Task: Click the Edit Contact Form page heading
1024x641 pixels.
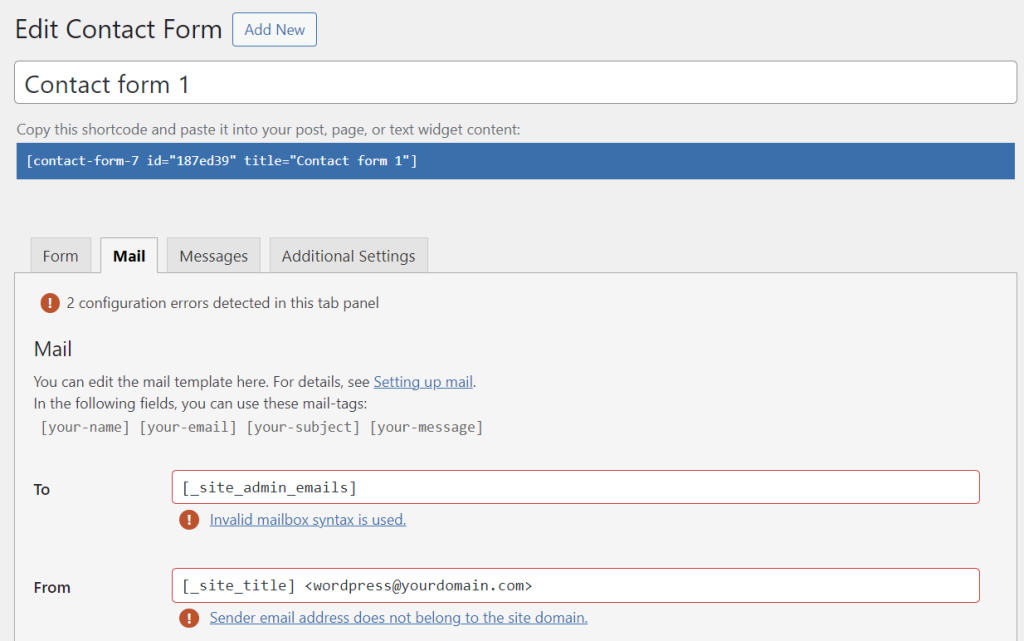Action: coord(118,29)
